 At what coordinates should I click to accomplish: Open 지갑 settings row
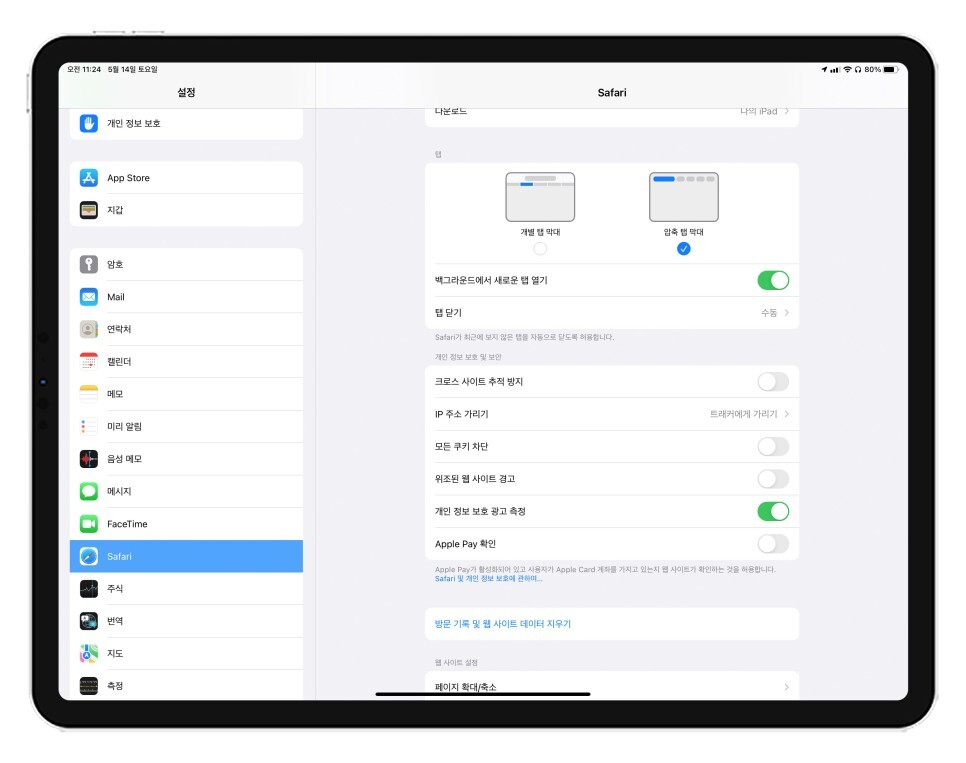pyautogui.click(x=186, y=210)
